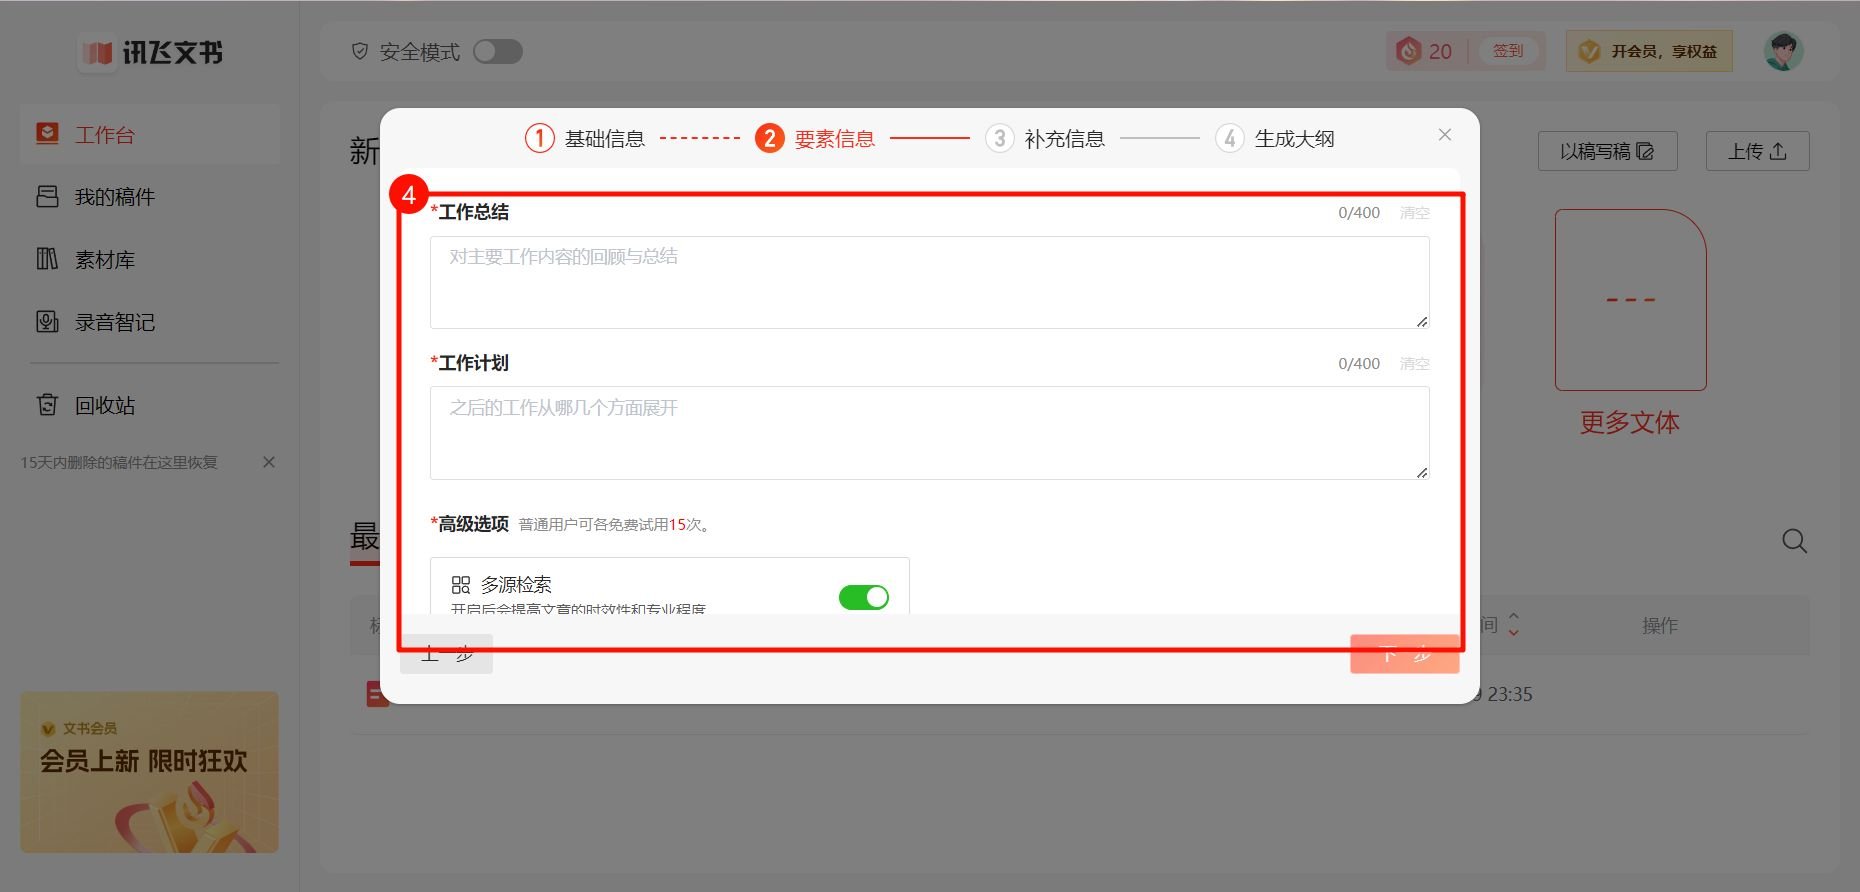Go to step 1 基础信息
This screenshot has height=892, width=1860.
point(585,138)
